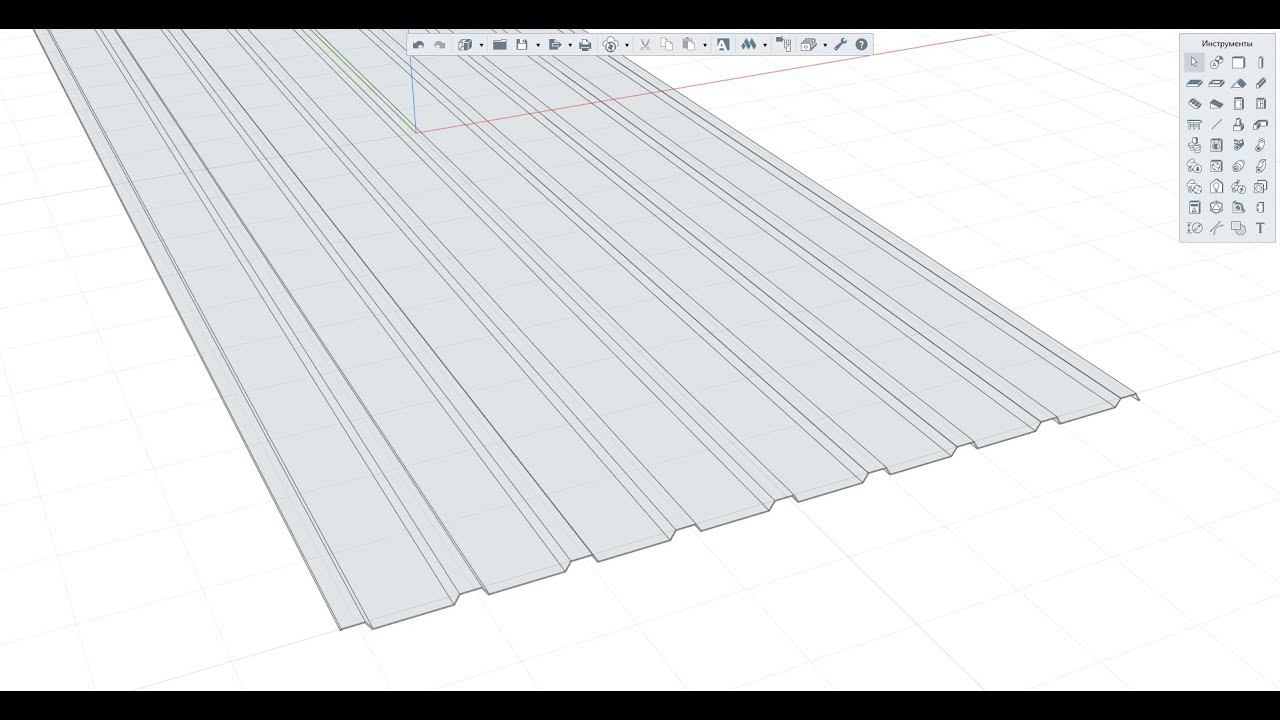This screenshot has width=1280, height=720.
Task: Select the Wall tool square icon
Action: click(x=1238, y=62)
